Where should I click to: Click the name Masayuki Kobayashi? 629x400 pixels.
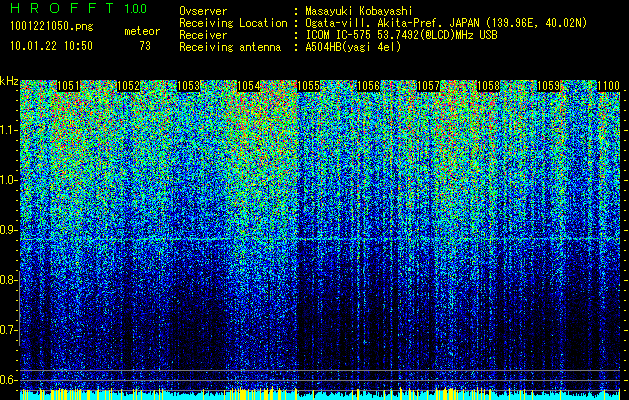(x=359, y=11)
